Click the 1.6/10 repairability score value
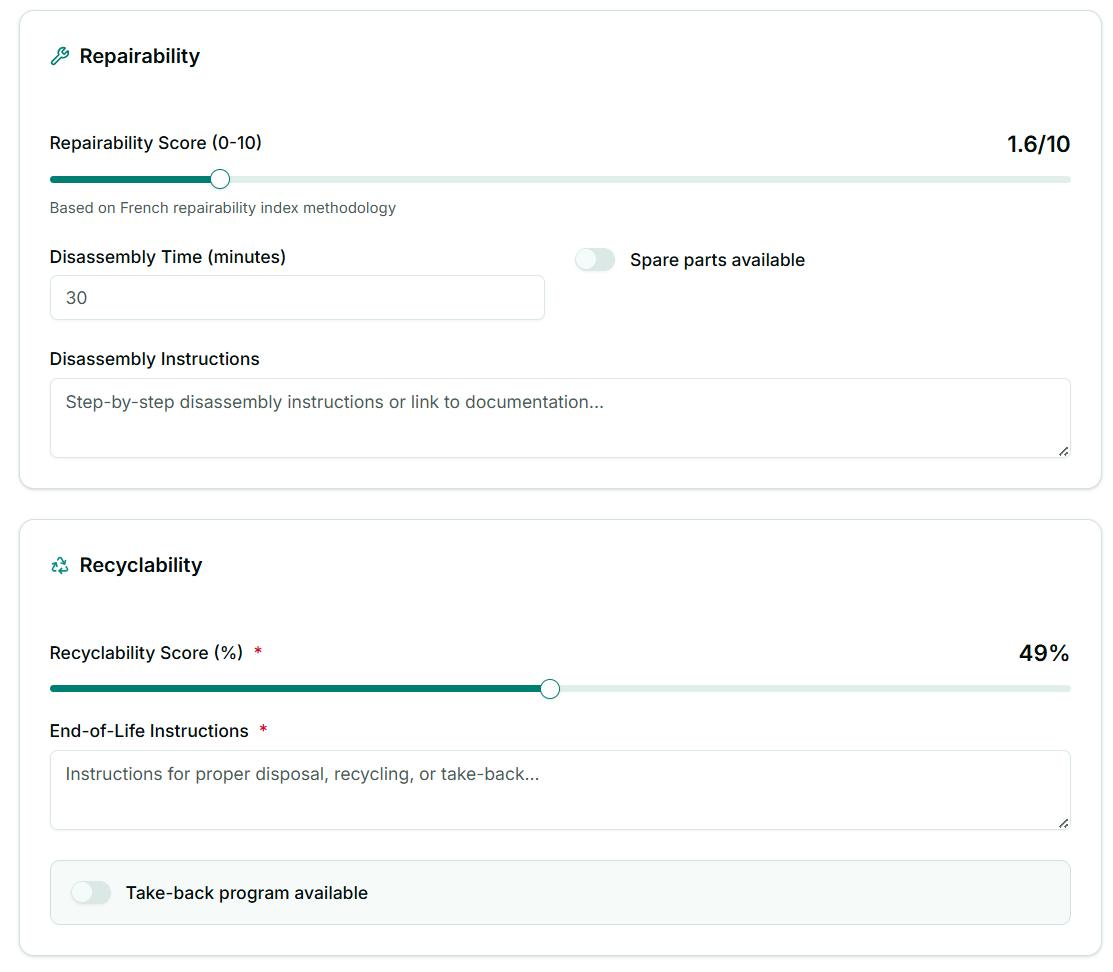 point(1037,144)
